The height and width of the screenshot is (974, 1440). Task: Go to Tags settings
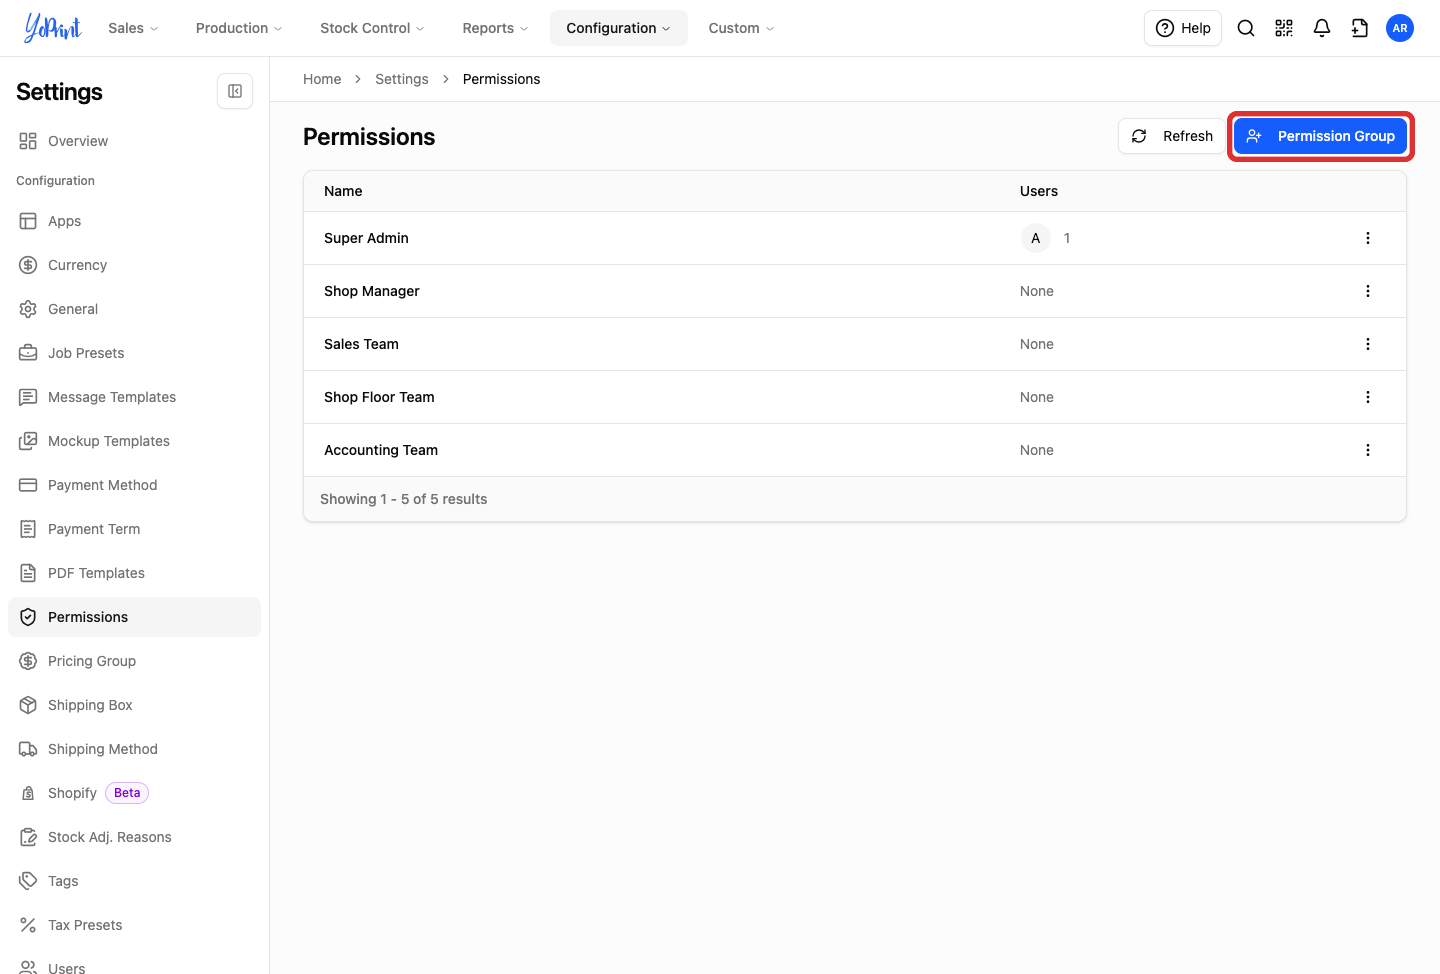134,881
